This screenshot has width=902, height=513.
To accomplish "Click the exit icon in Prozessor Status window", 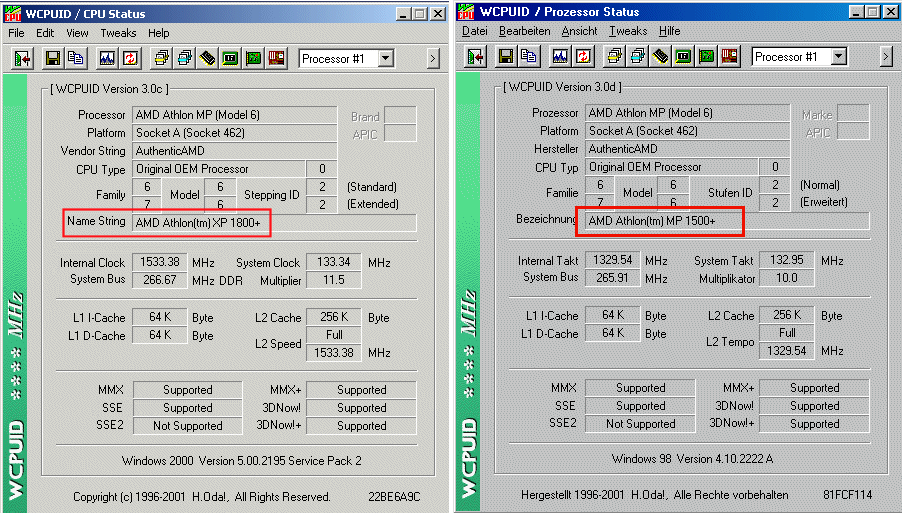I will [x=476, y=56].
